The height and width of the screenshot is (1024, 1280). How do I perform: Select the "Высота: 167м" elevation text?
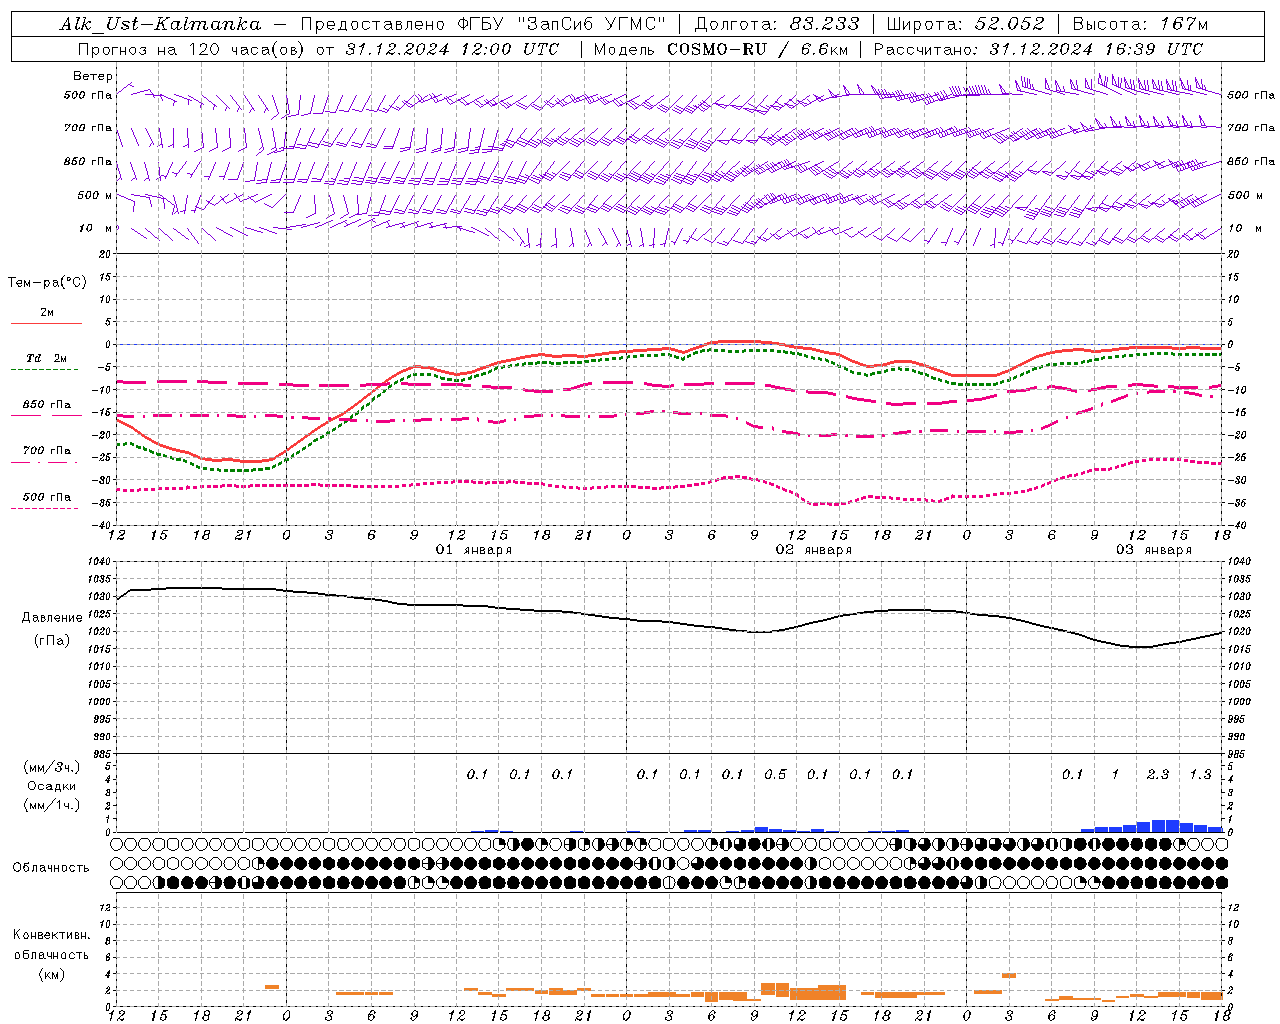coord(1140,24)
